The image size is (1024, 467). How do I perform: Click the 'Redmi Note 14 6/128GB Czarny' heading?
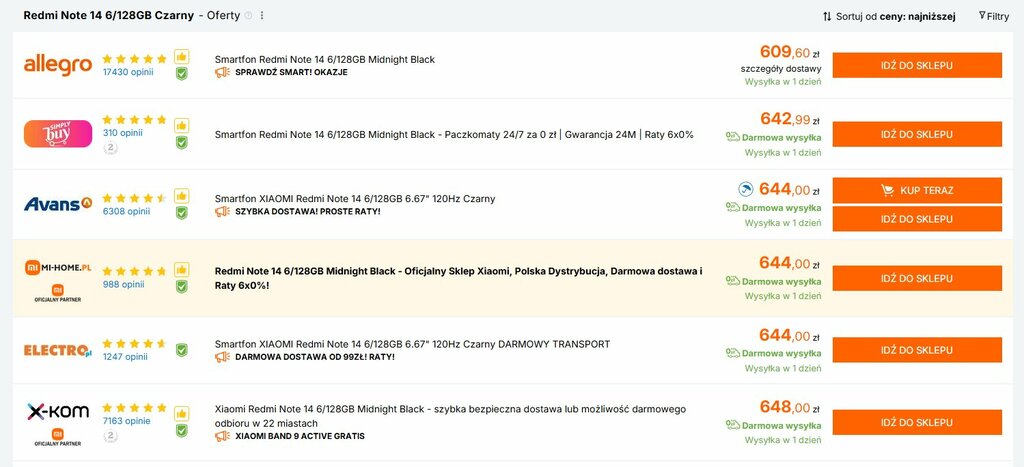[x=108, y=16]
